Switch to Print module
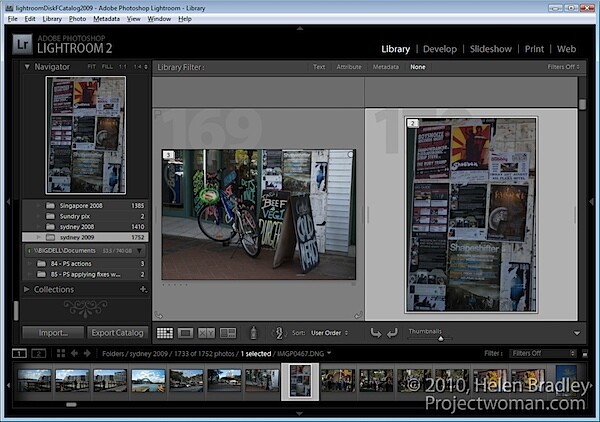This screenshot has height=422, width=600. pyautogui.click(x=534, y=49)
